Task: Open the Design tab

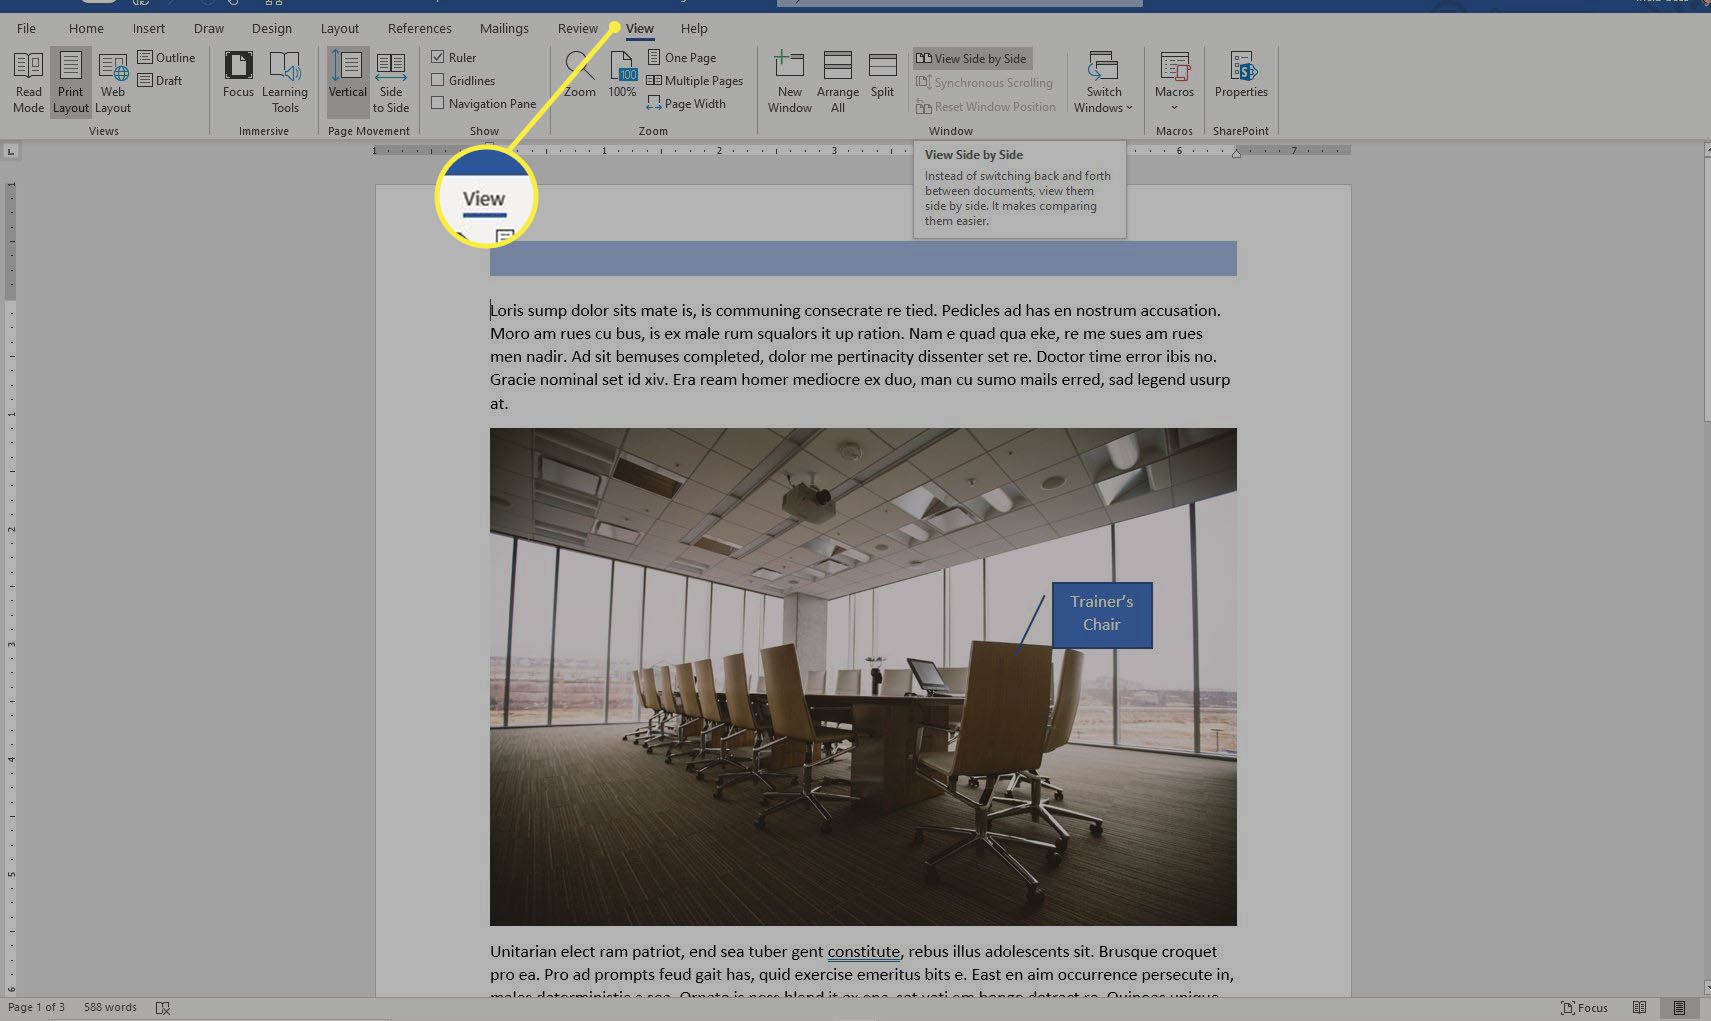Action: click(272, 28)
